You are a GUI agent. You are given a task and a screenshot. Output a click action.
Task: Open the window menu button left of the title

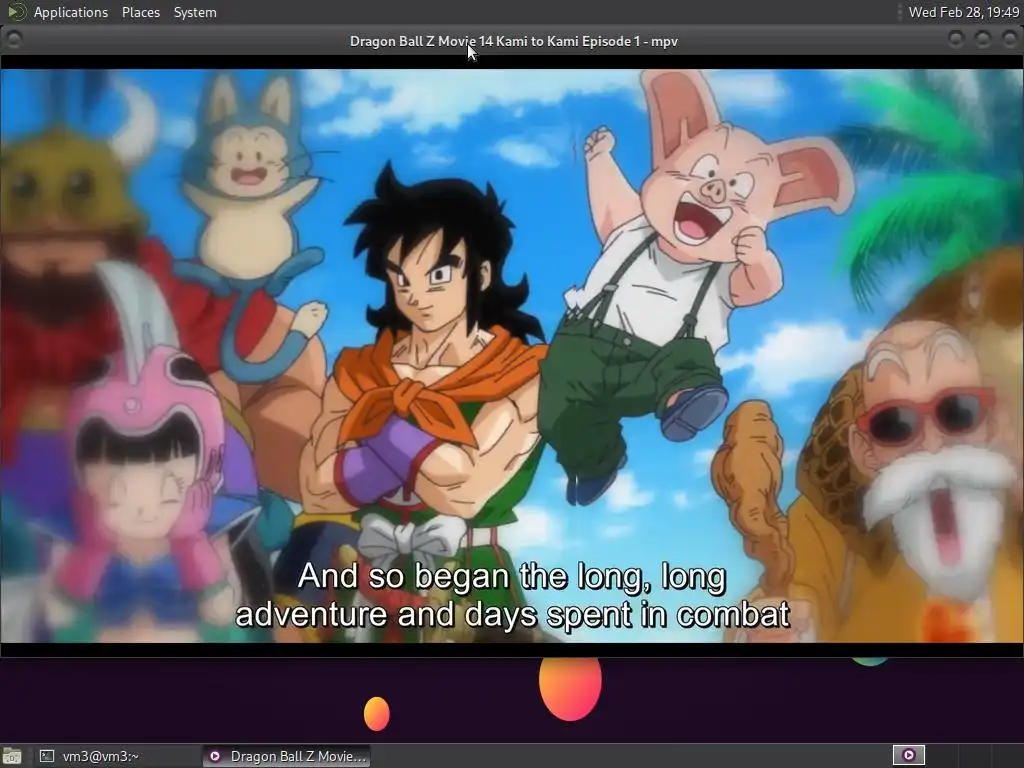[x=13, y=40]
